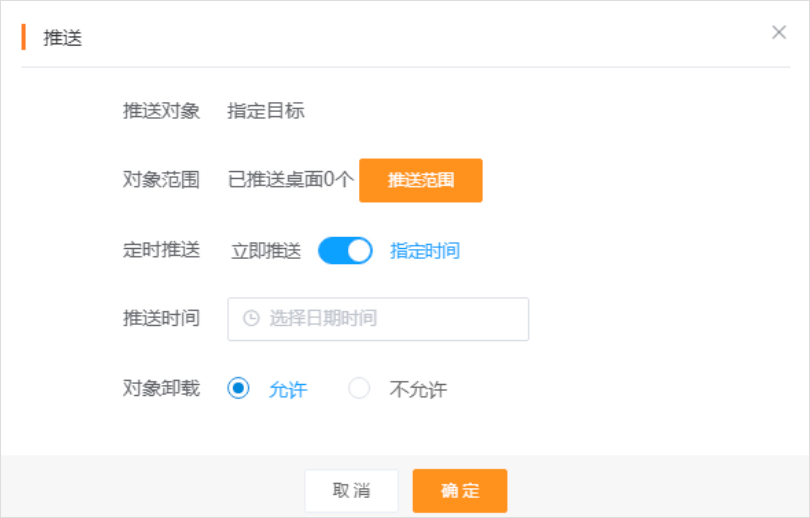Toggle the 定时推送 switch
The height and width of the screenshot is (518, 810).
tap(345, 250)
